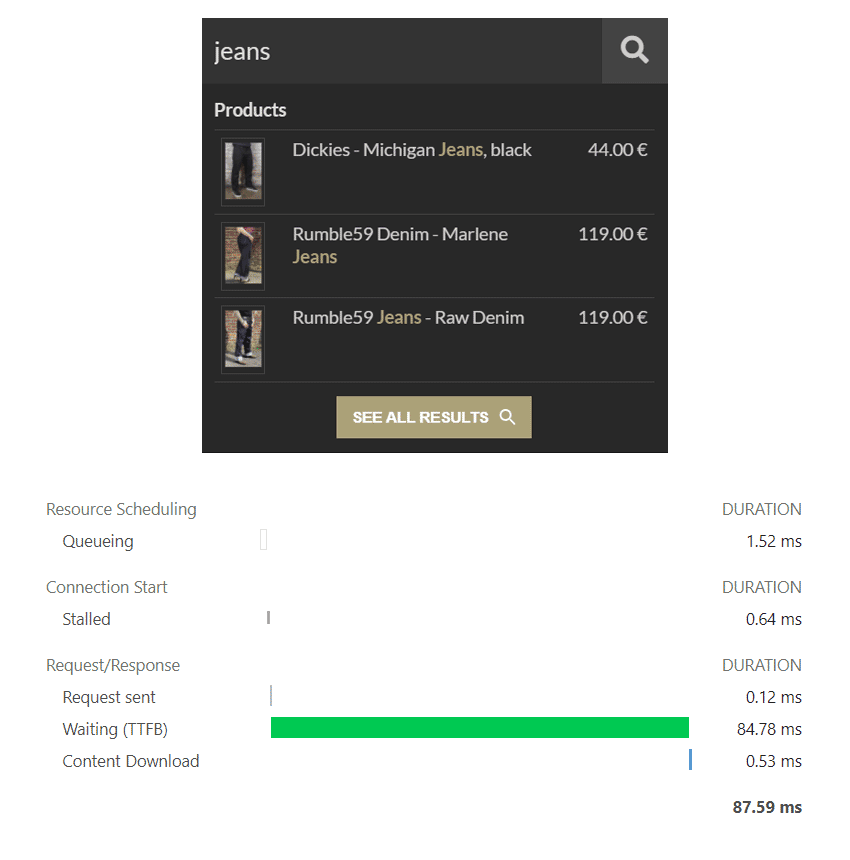Image resolution: width=850 pixels, height=860 pixels.
Task: Click the SEE ALL RESULTS button
Action: [434, 417]
